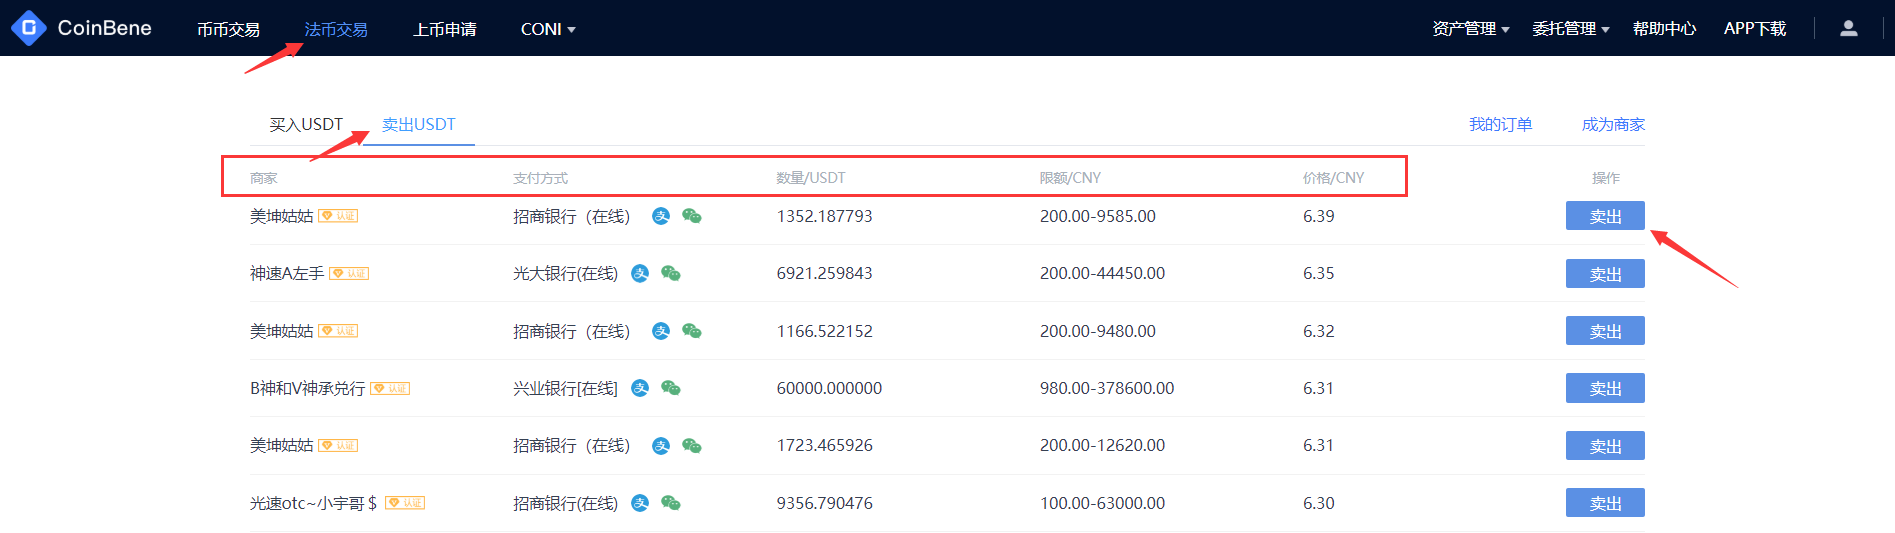Click the 成为商家 link
This screenshot has width=1895, height=533.
click(1613, 124)
